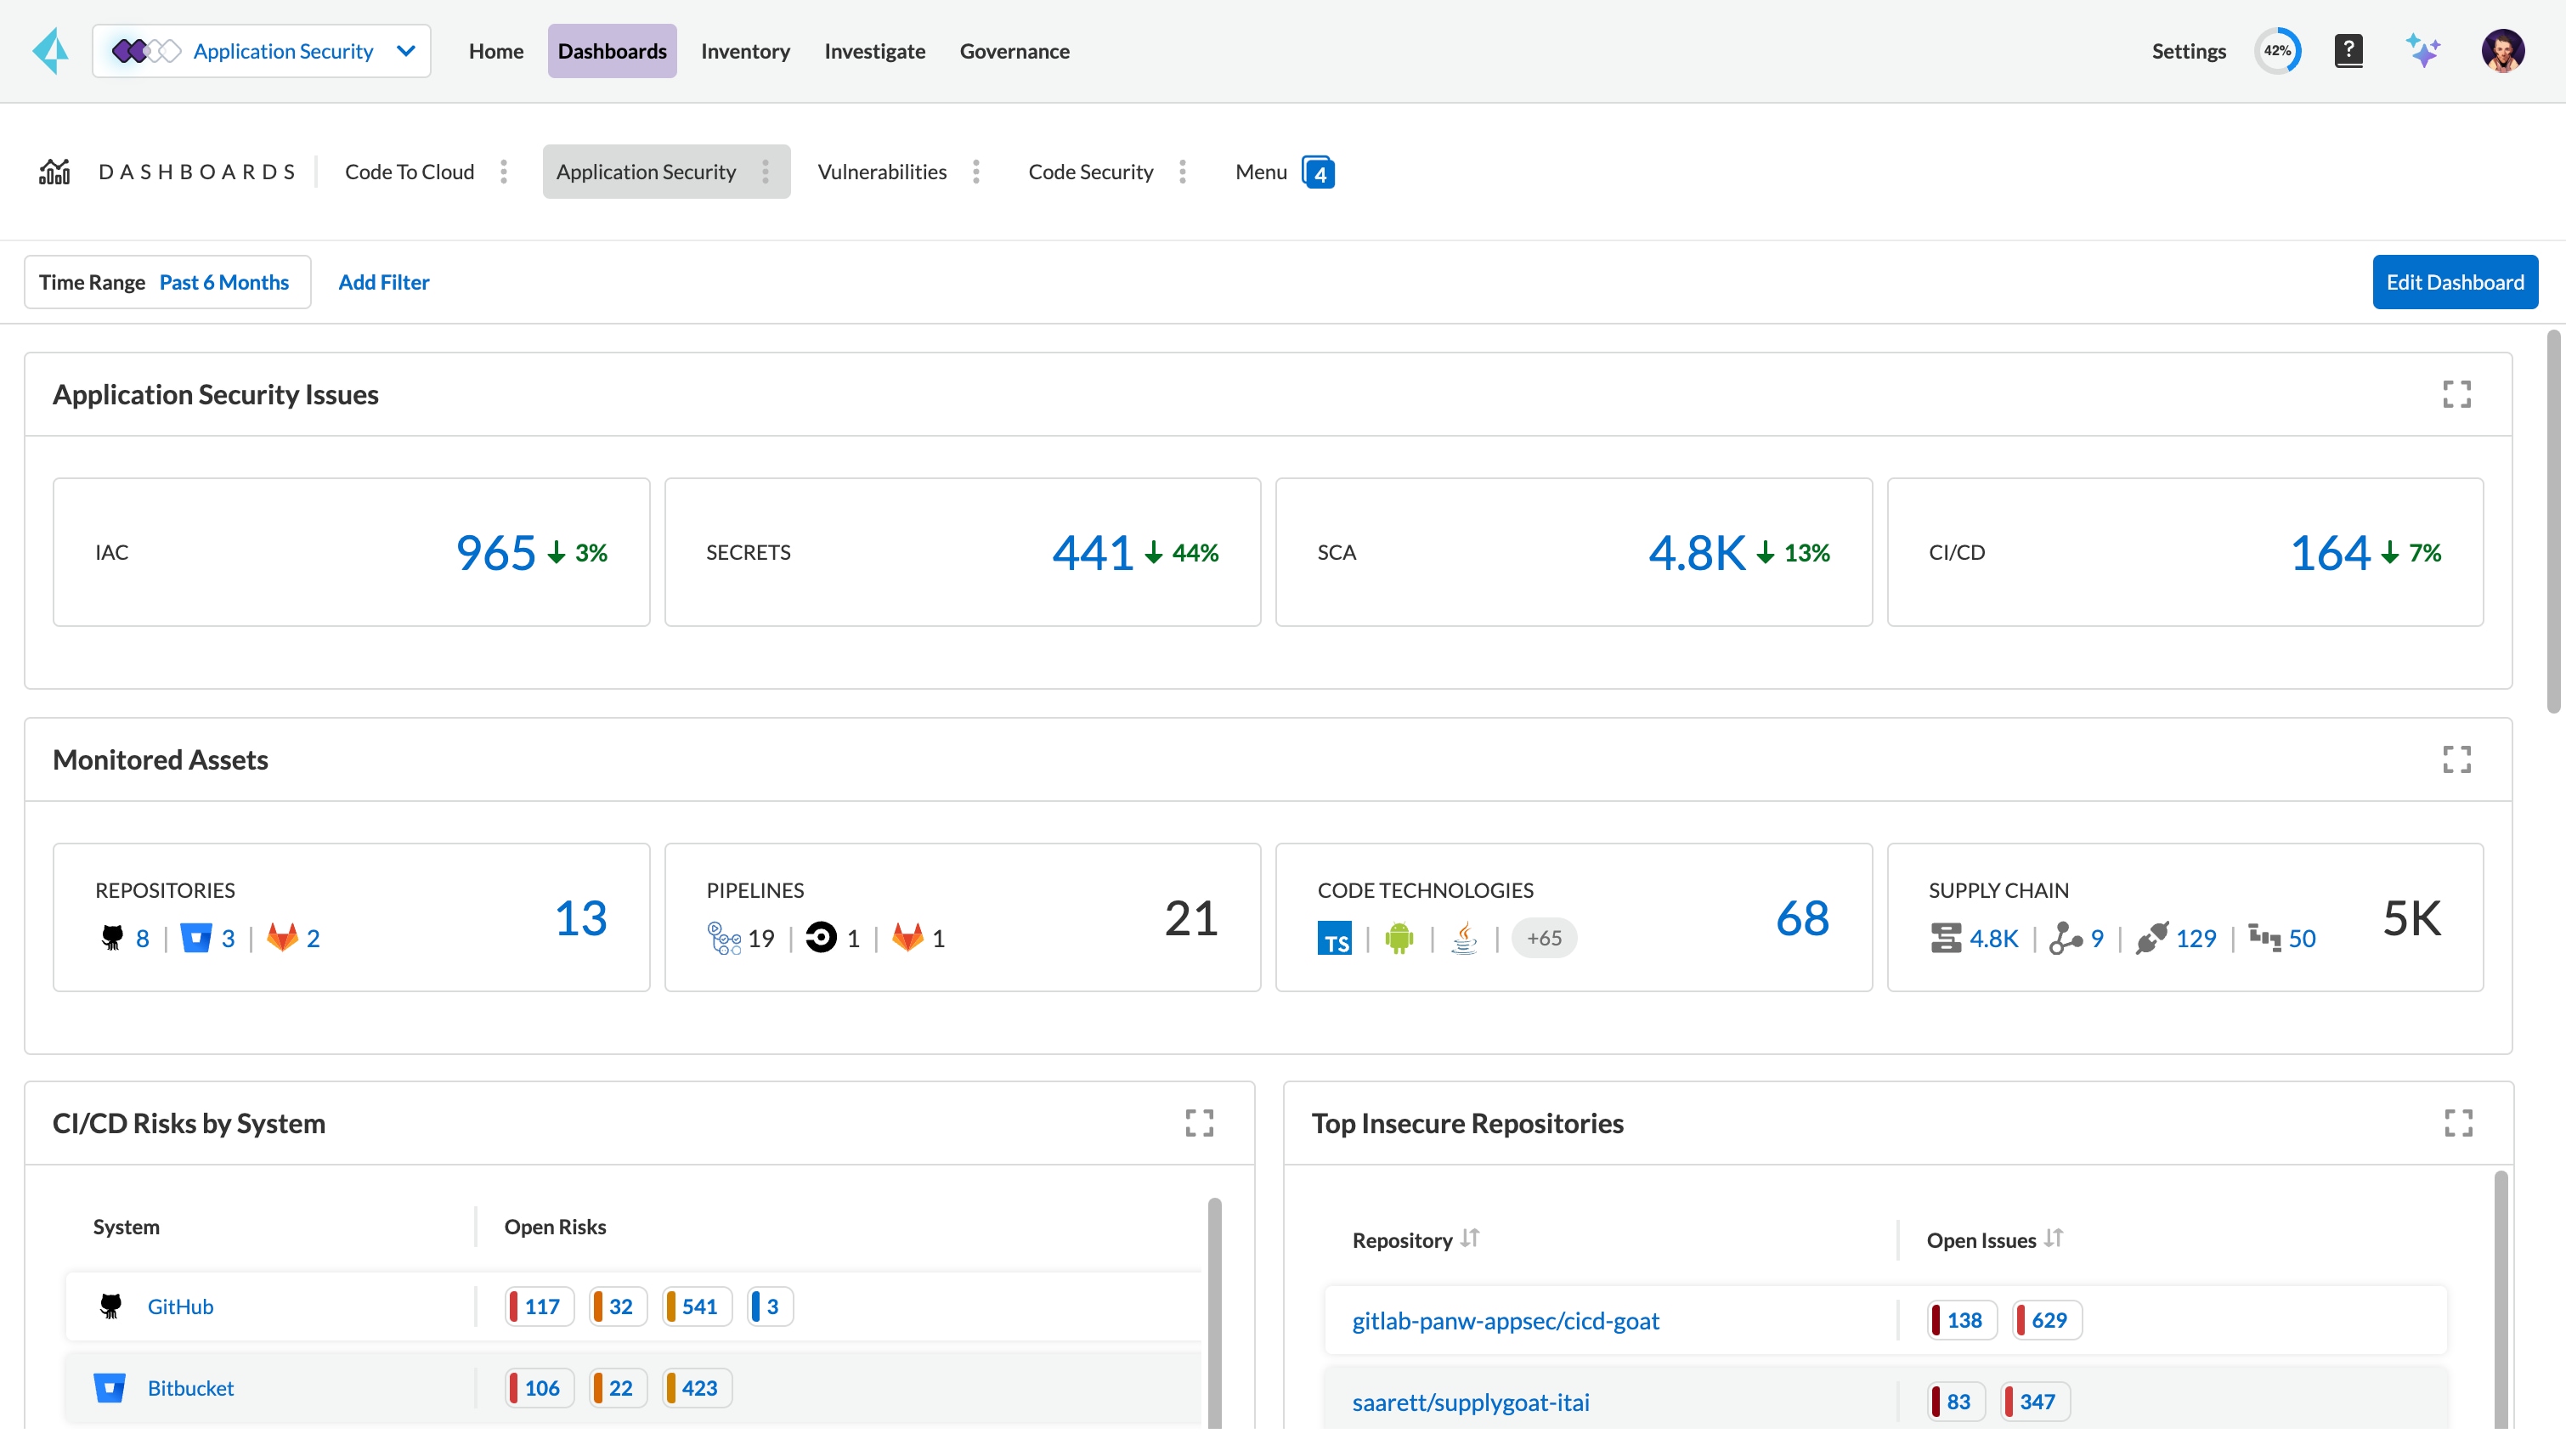Click the 42% progress ring indicator
This screenshot has height=1456, width=2566.
[2277, 51]
